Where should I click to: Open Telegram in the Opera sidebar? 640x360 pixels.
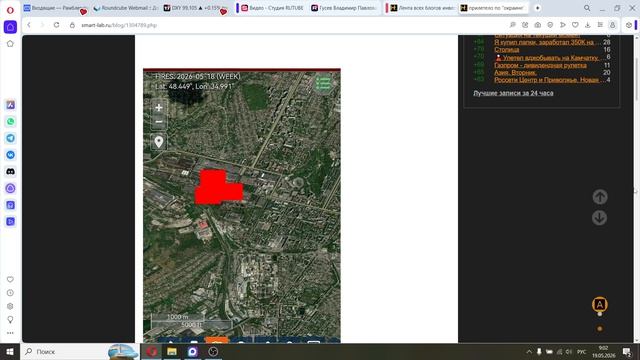coord(11,138)
